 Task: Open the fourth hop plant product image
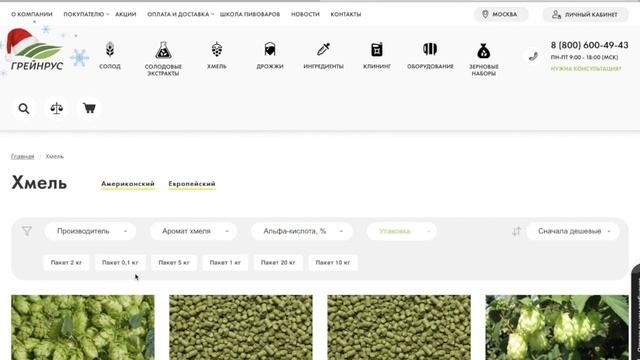click(557, 327)
